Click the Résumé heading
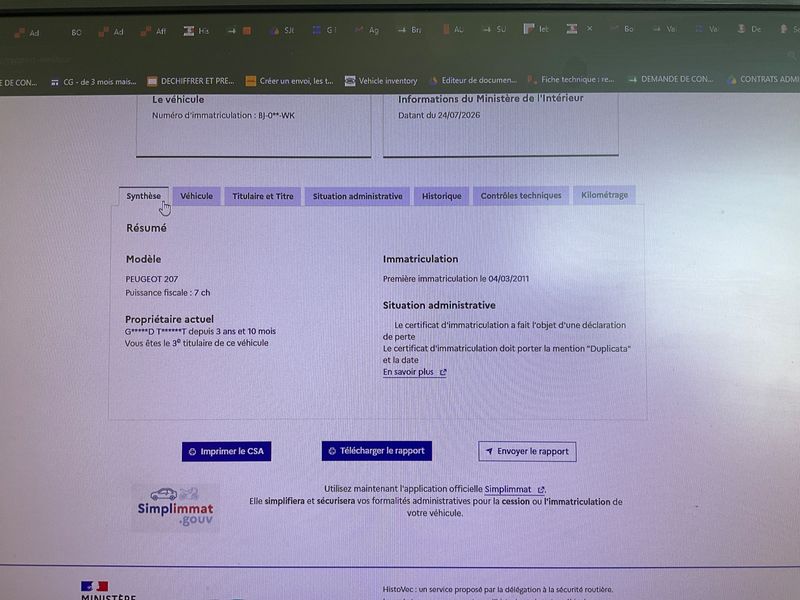Screen dimensions: 800x600 click(x=146, y=228)
